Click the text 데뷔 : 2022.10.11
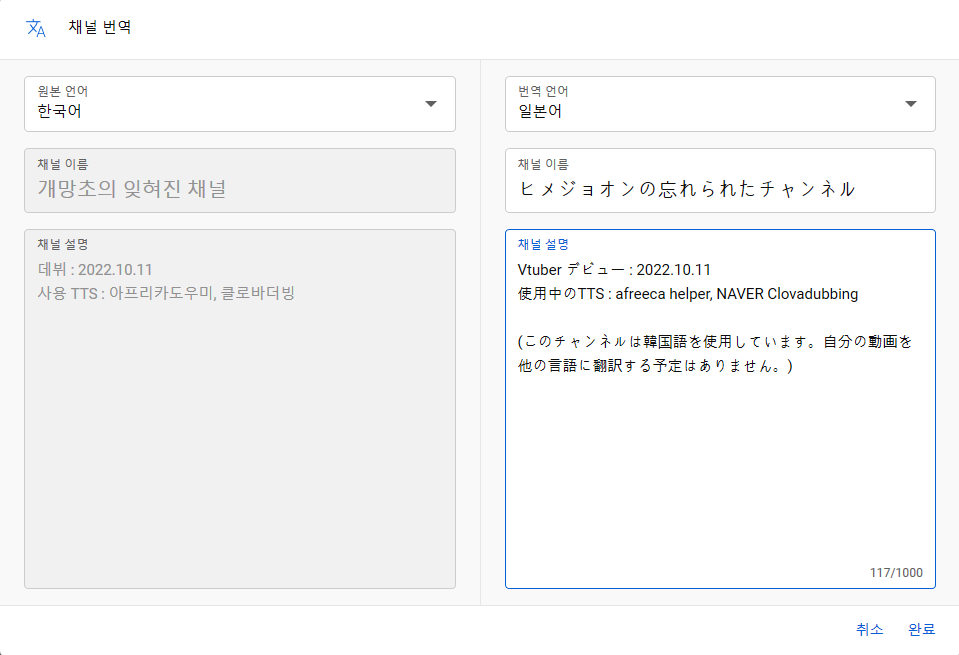The height and width of the screenshot is (655, 959). coord(95,270)
